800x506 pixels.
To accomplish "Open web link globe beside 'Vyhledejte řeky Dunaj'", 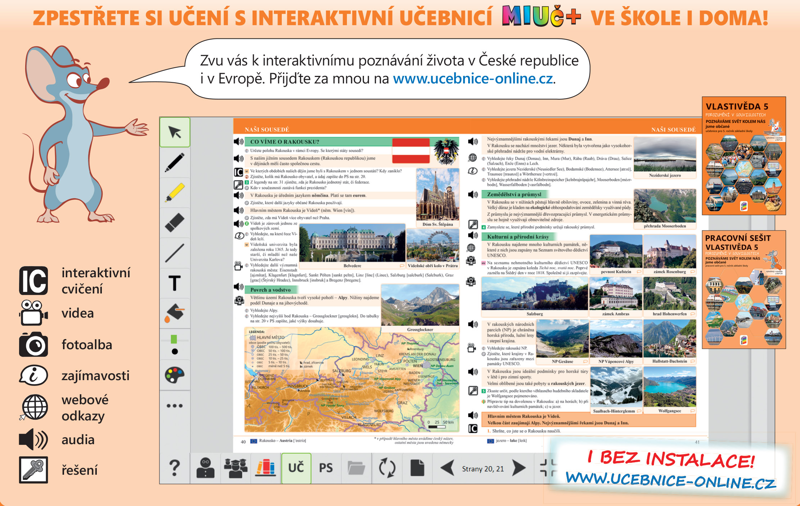I will pyautogui.click(x=473, y=158).
